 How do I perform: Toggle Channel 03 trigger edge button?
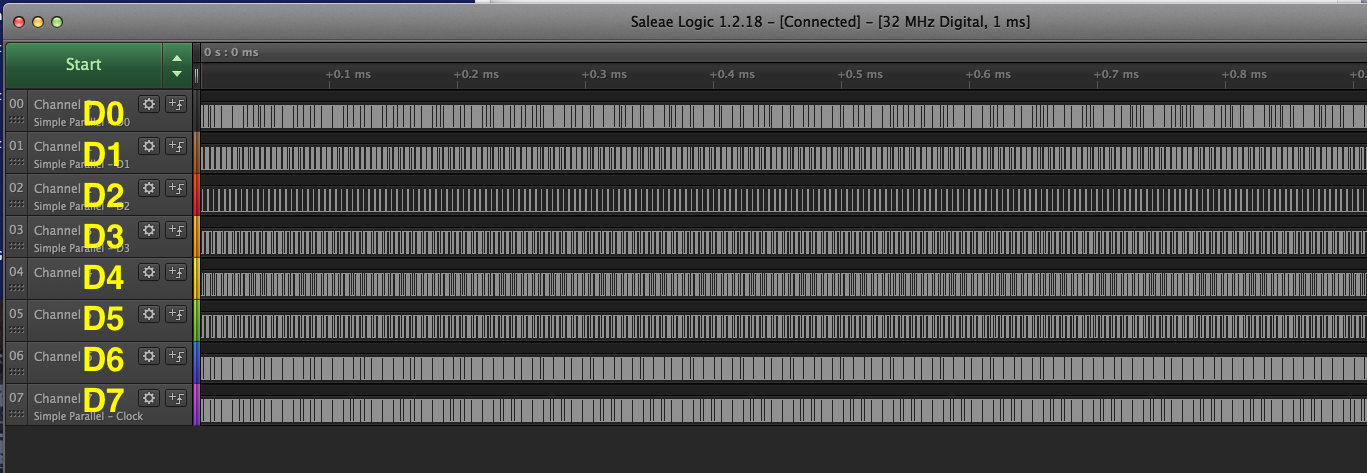(176, 230)
